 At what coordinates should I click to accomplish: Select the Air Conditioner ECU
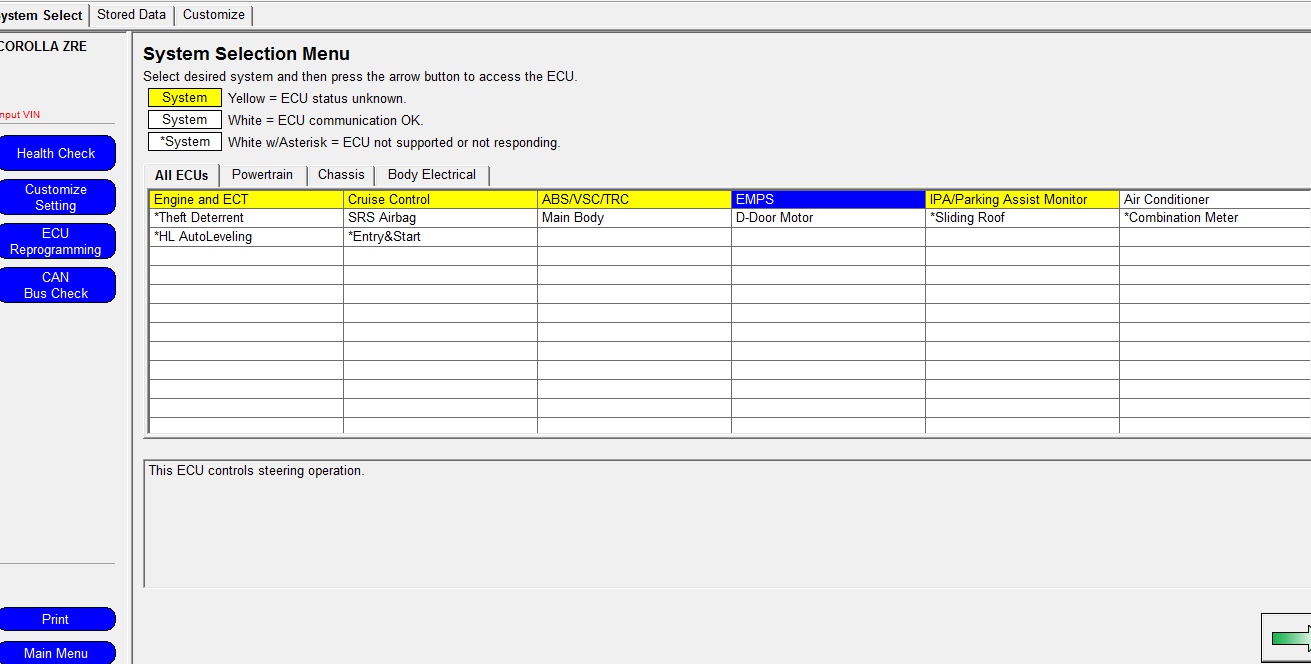[x=1212, y=200]
